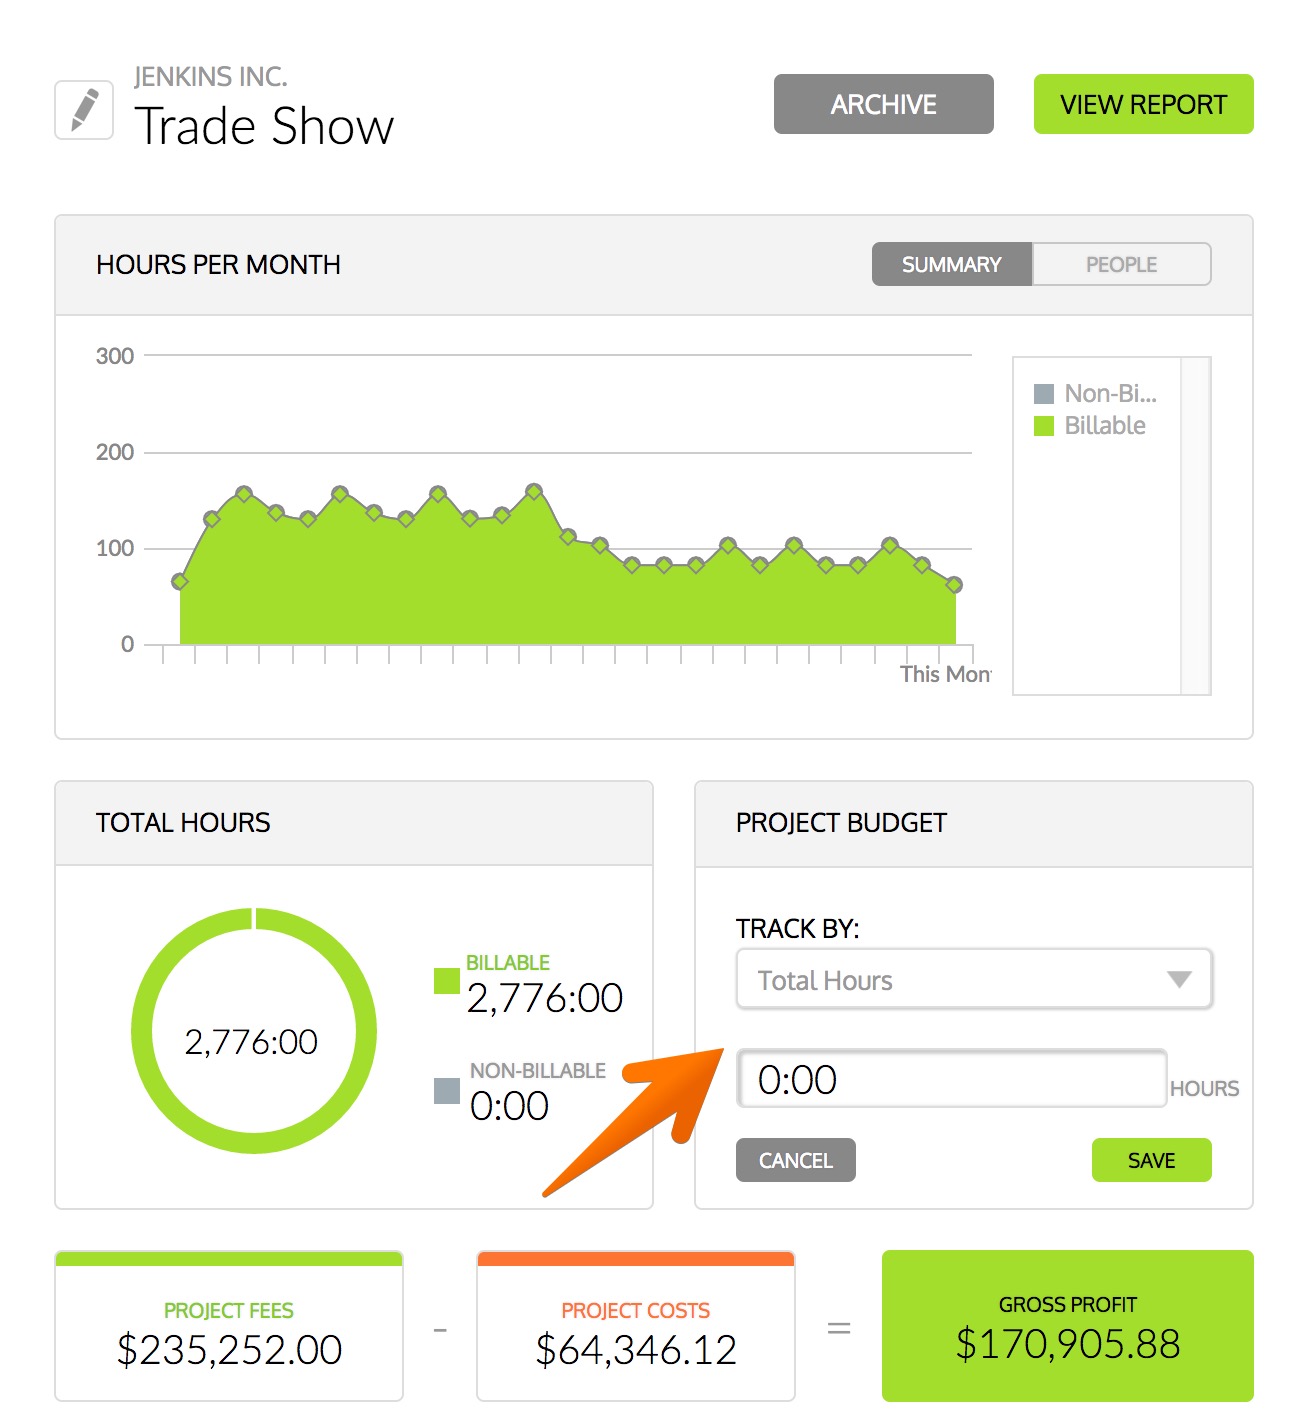Cancel the project budget edit
Viewport: 1310px width, 1428px height.
tap(795, 1160)
